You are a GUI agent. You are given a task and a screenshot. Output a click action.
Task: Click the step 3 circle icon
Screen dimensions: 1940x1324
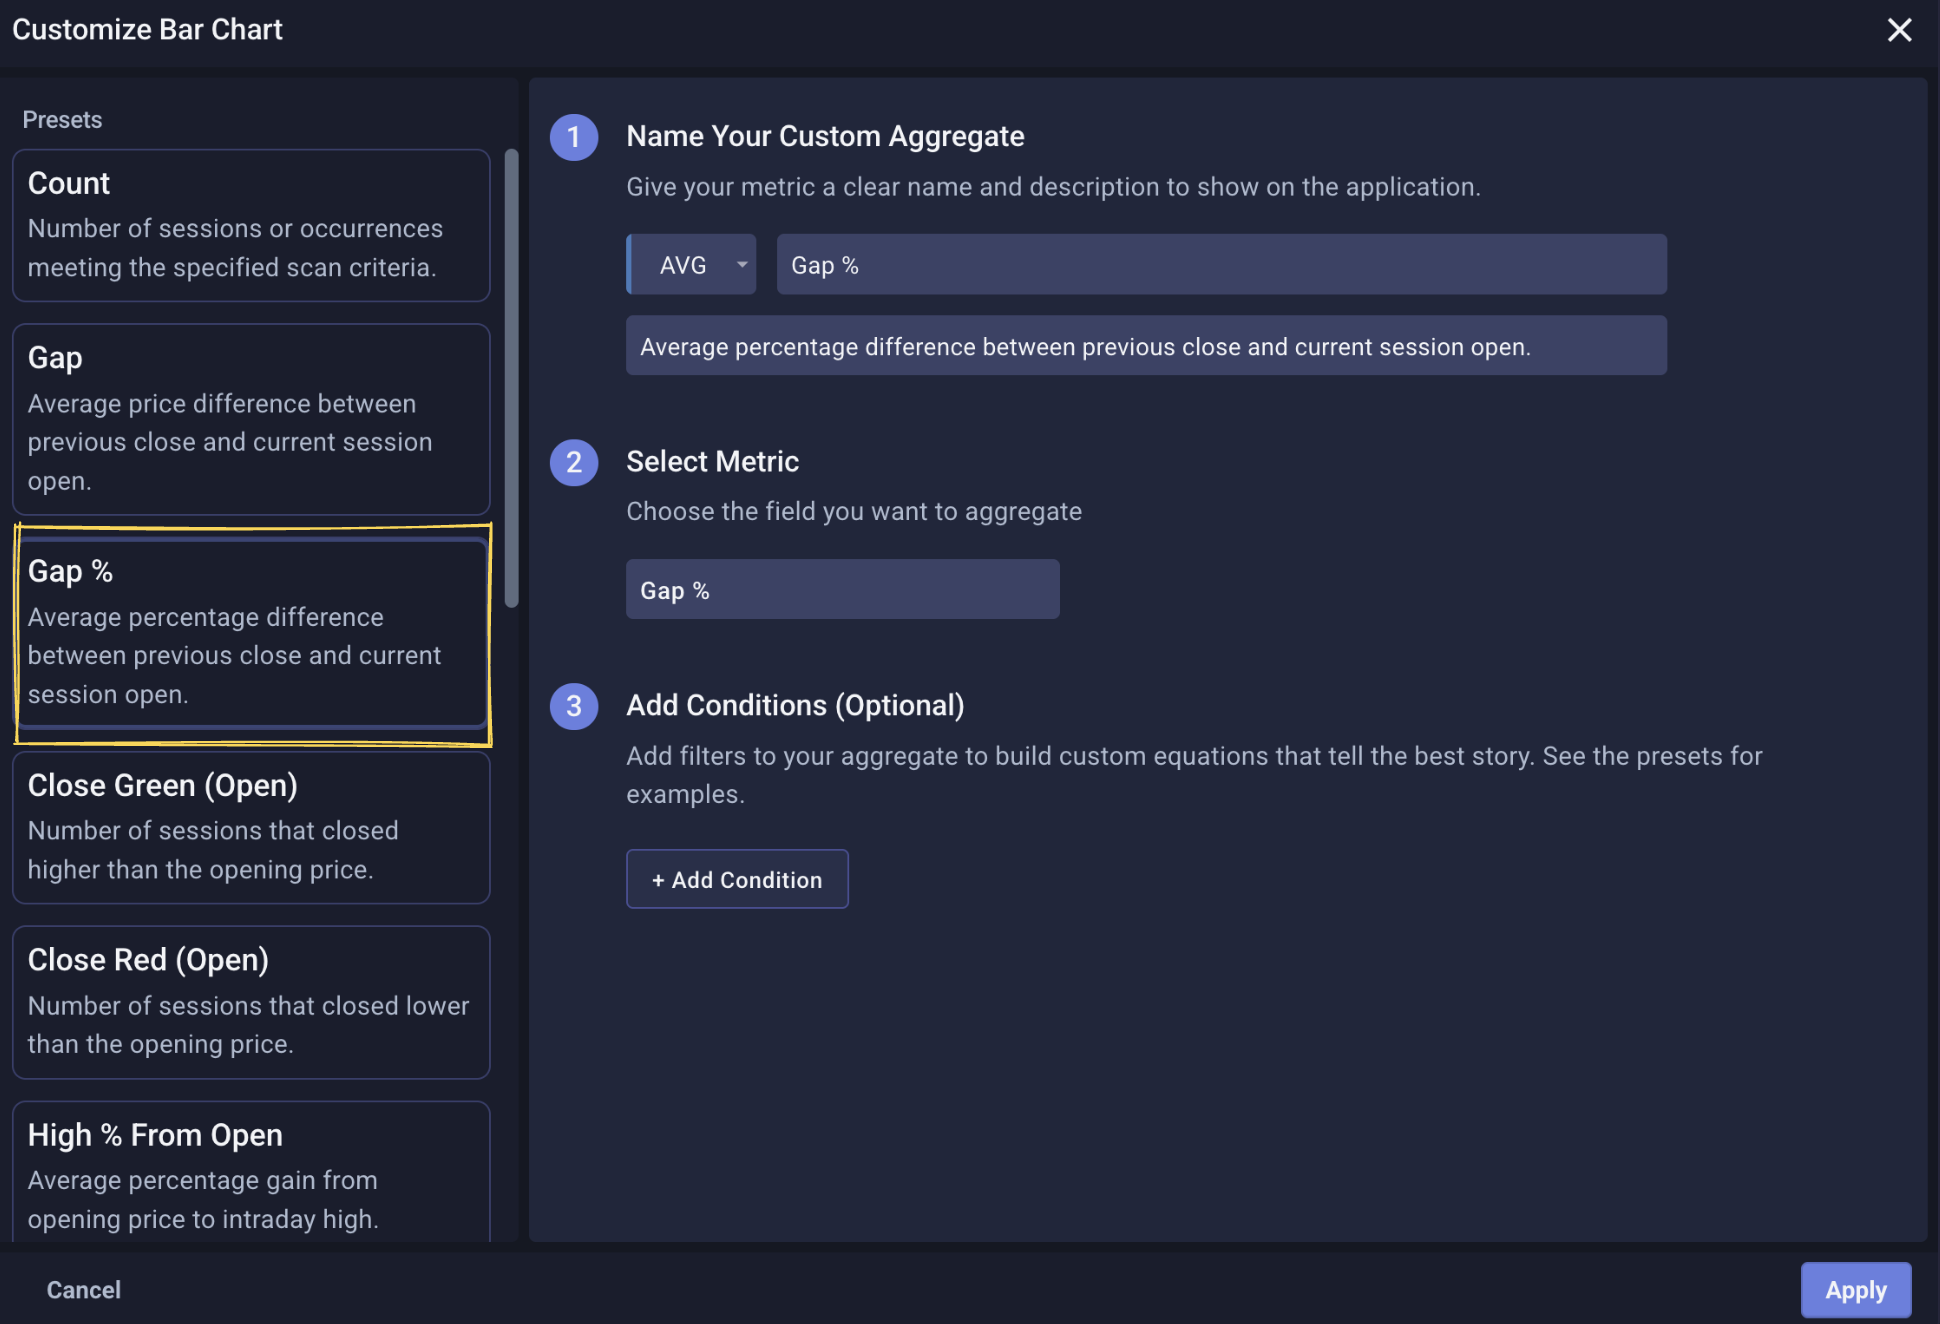(574, 706)
